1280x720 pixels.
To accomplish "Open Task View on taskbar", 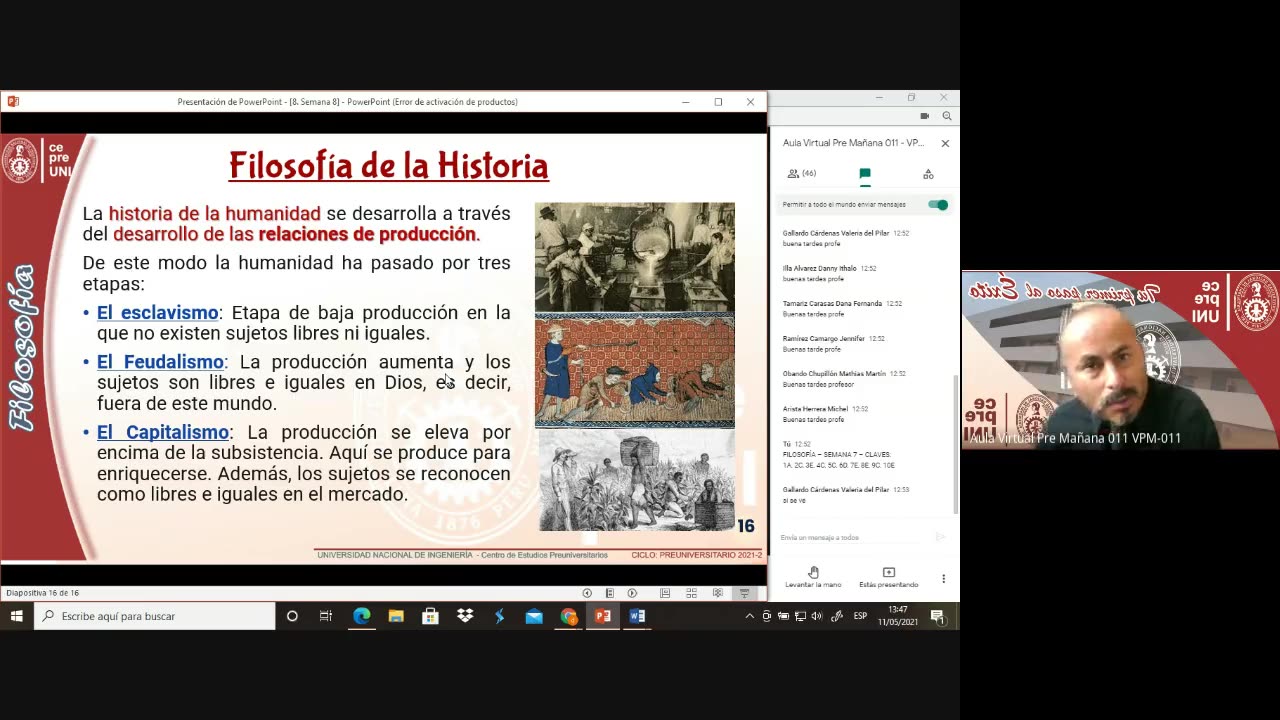I will pyautogui.click(x=326, y=616).
